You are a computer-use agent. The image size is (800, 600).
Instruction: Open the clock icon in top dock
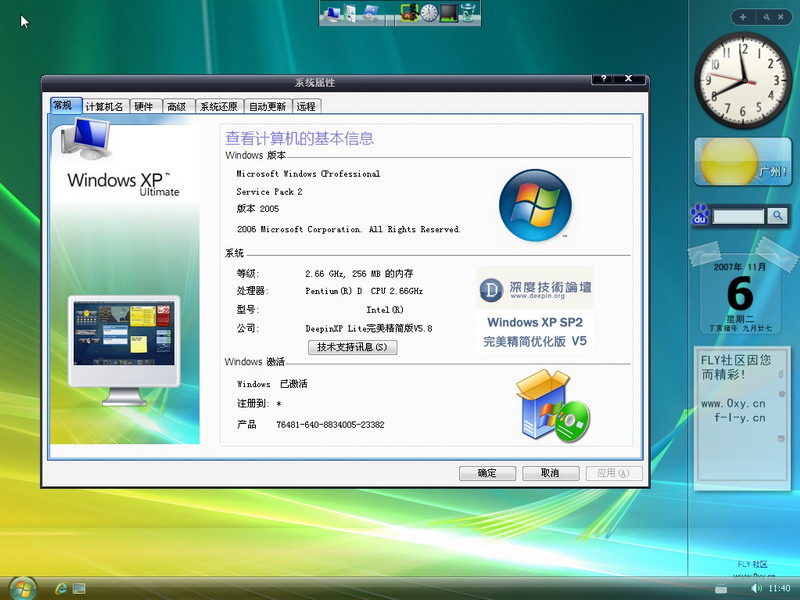click(x=429, y=13)
